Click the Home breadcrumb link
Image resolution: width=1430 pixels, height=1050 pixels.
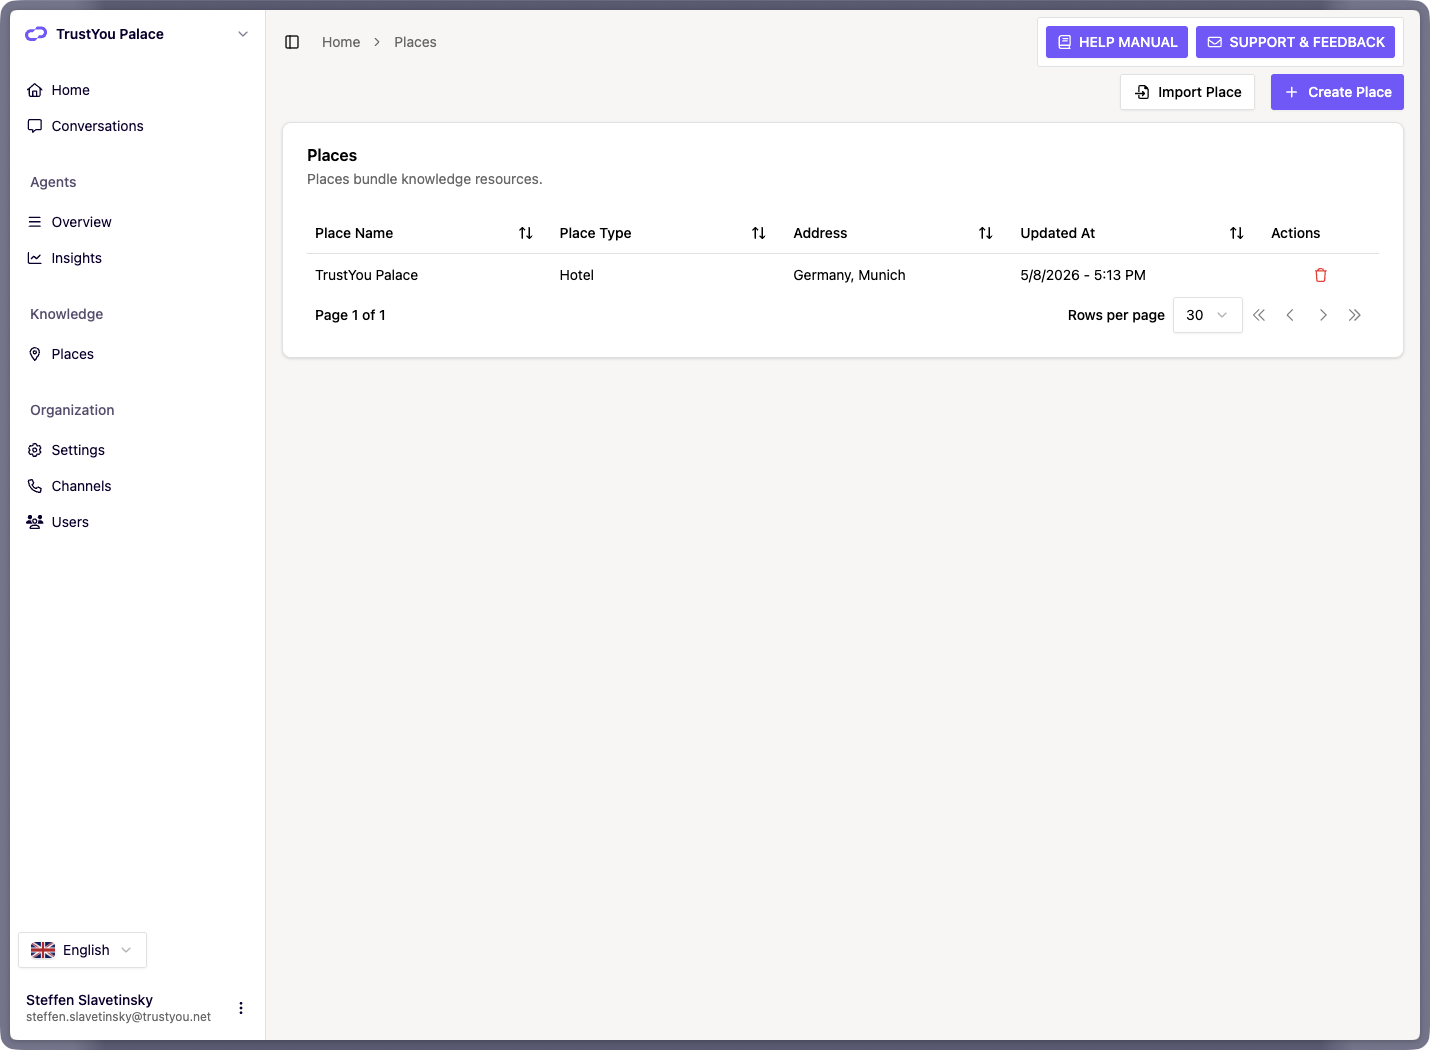click(x=341, y=42)
